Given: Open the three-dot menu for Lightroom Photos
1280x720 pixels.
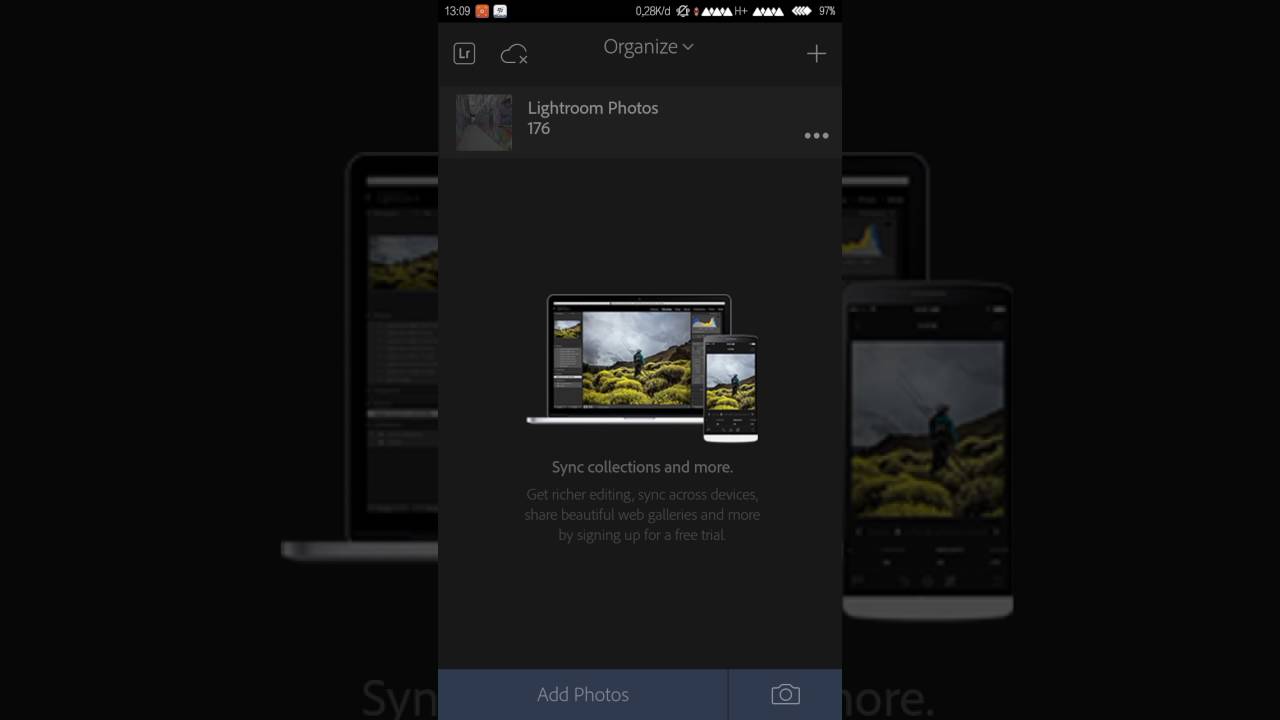Looking at the screenshot, I should point(816,135).
